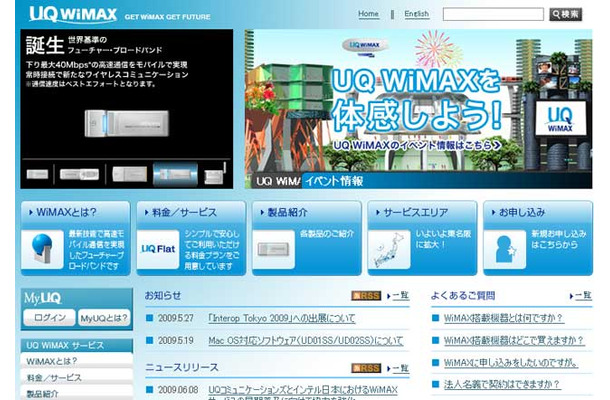Image resolution: width=610 pixels, height=400 pixels.
Task: Click the 検索 search button
Action: pyautogui.click(x=566, y=14)
